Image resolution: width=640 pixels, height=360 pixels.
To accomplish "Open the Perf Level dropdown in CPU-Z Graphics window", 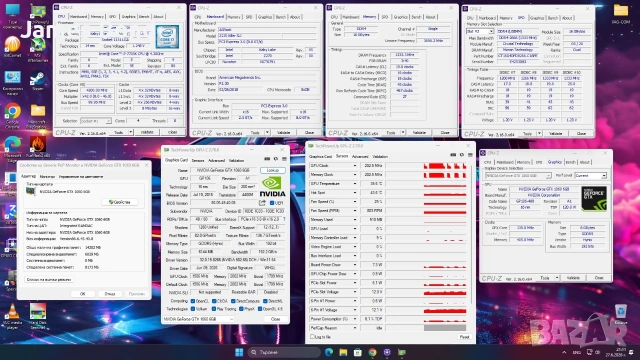I will [591, 176].
